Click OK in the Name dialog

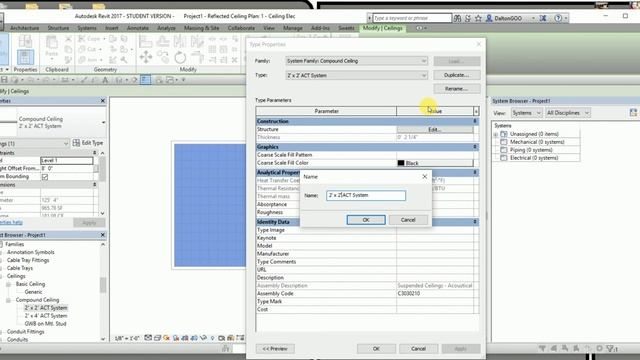click(366, 220)
